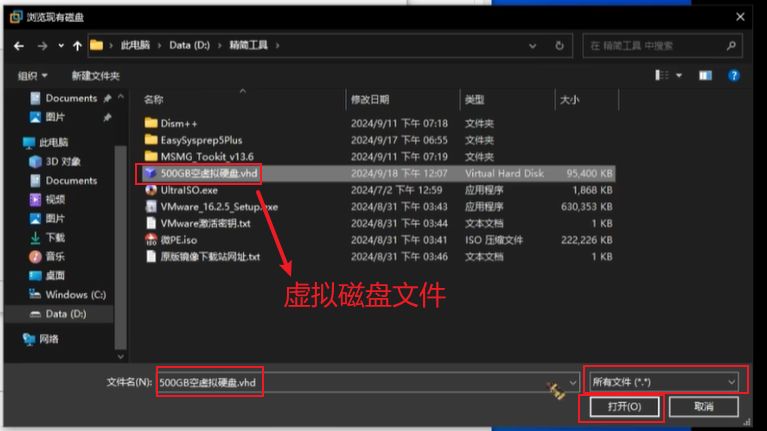Viewport: 767px width, 431px height.
Task: Select the UltraISO.exe application icon
Action: pyautogui.click(x=151, y=190)
